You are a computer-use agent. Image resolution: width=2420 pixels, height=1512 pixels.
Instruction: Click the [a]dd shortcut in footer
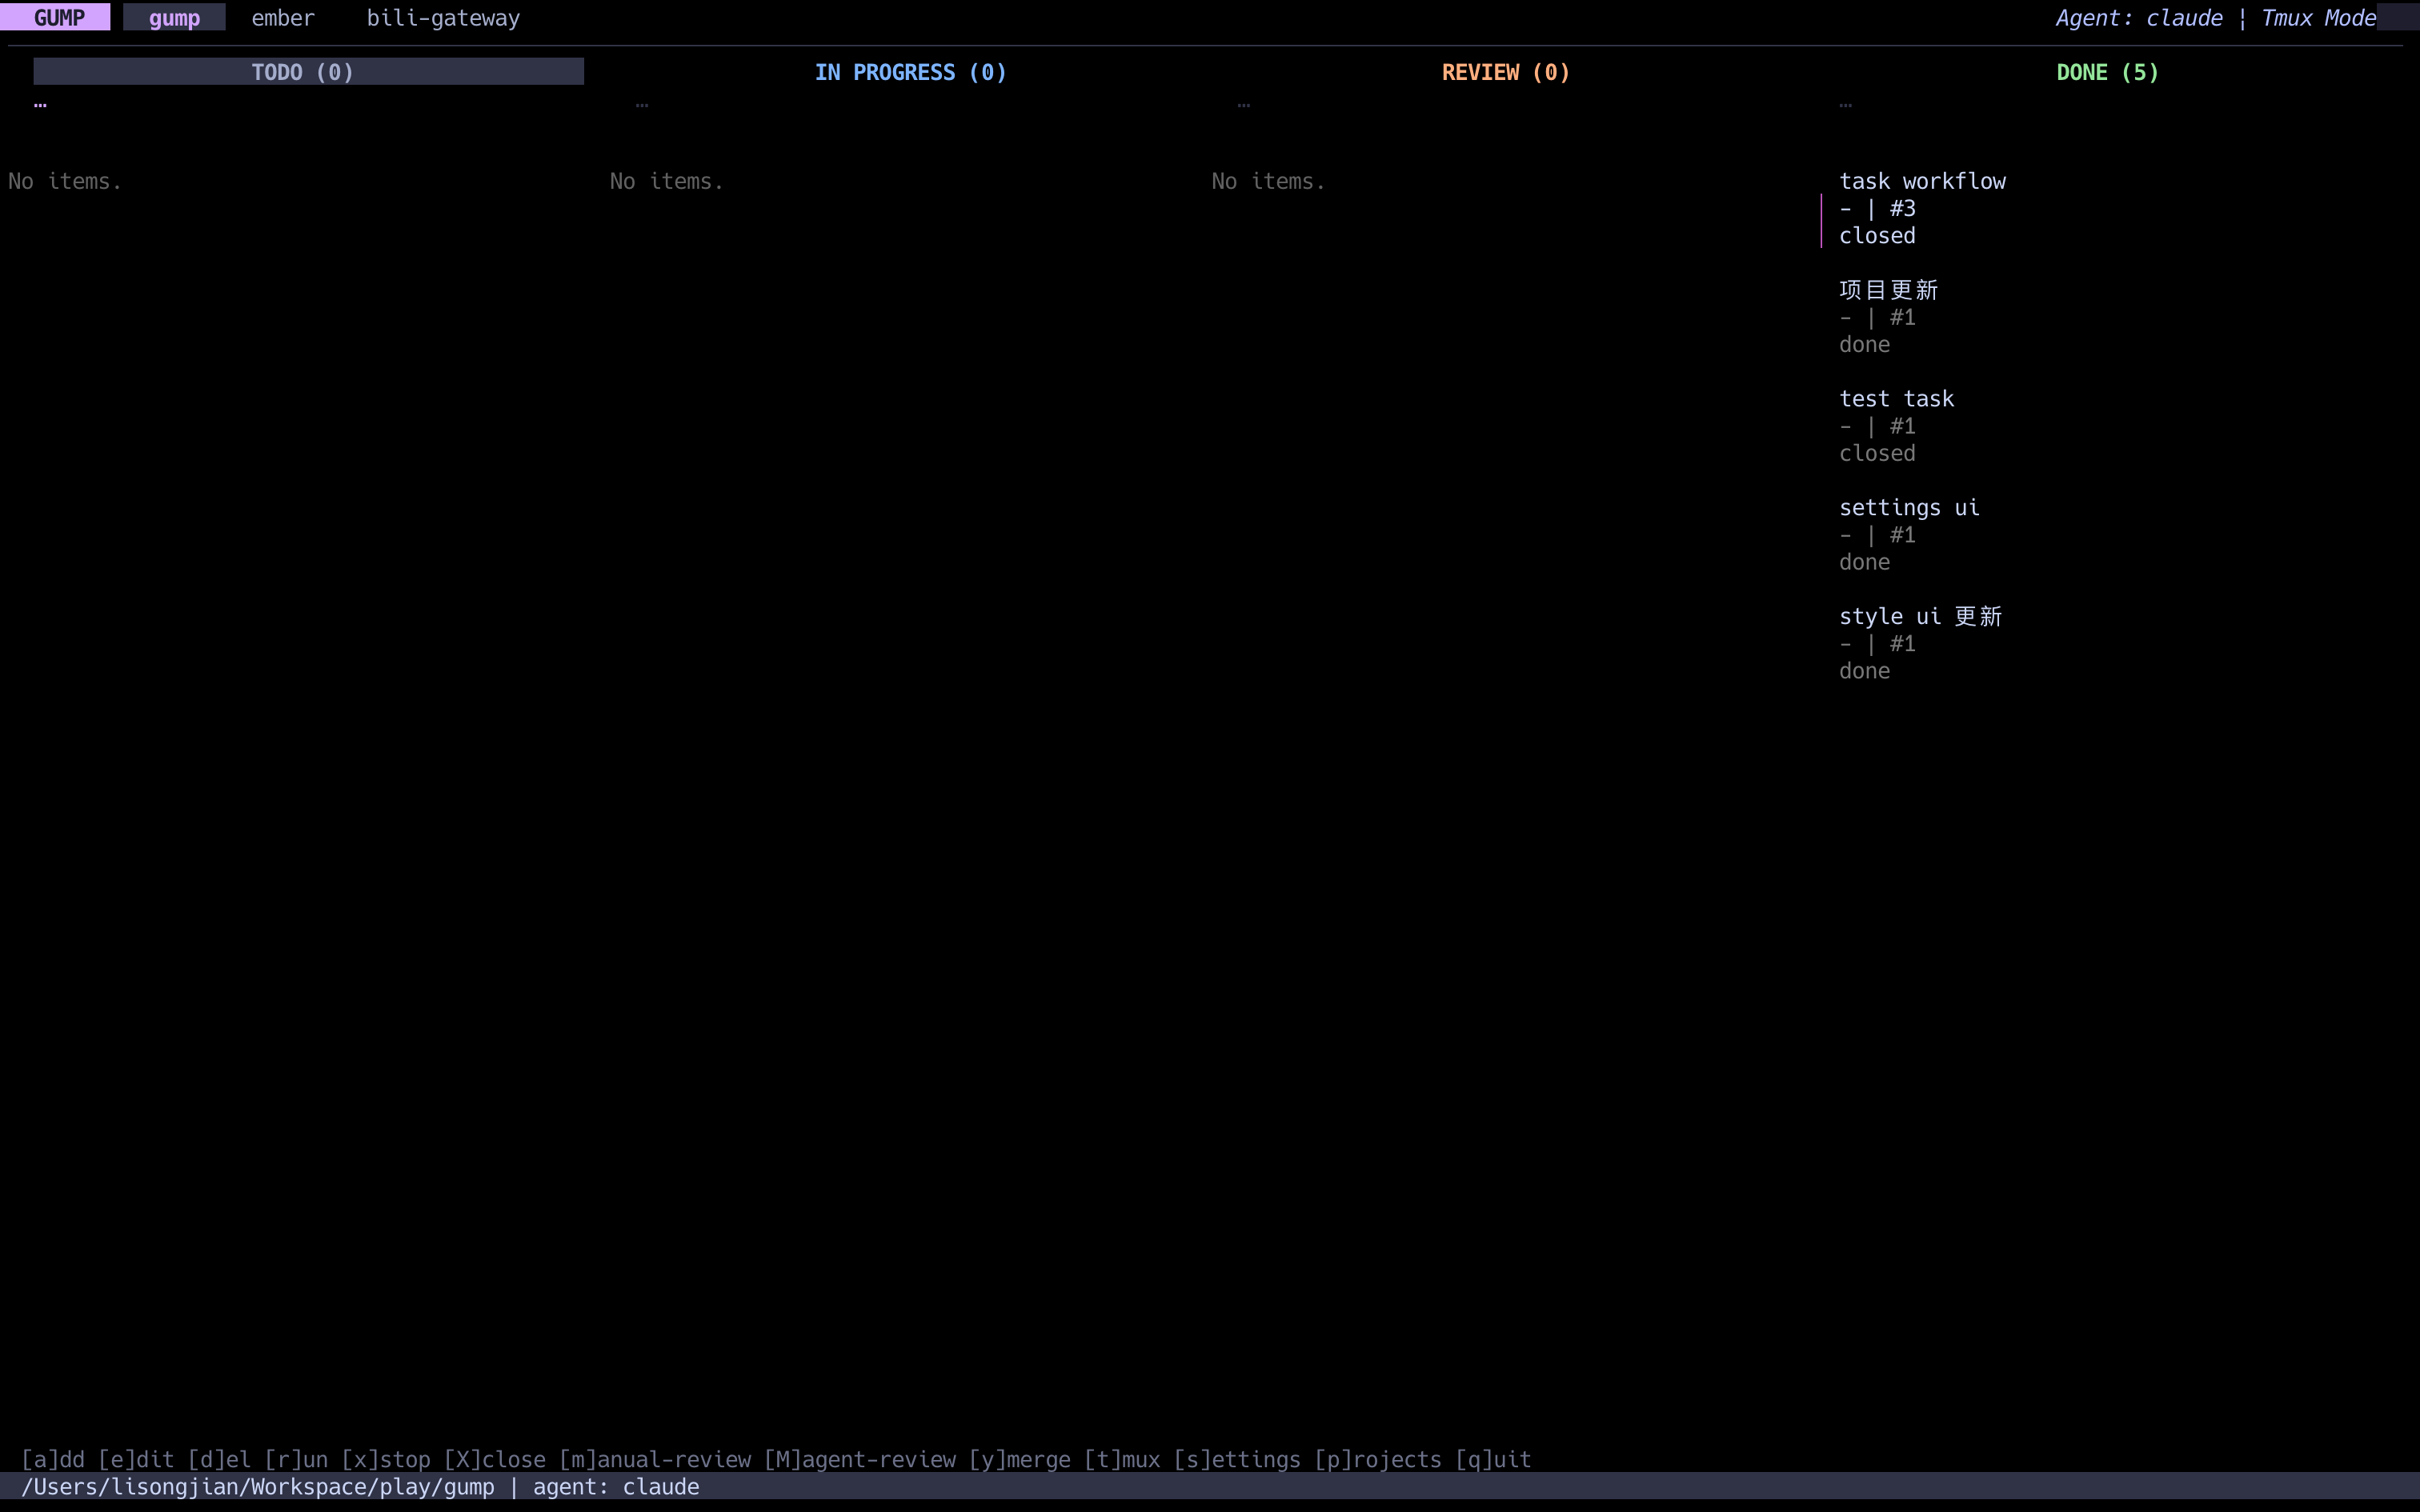point(53,1459)
